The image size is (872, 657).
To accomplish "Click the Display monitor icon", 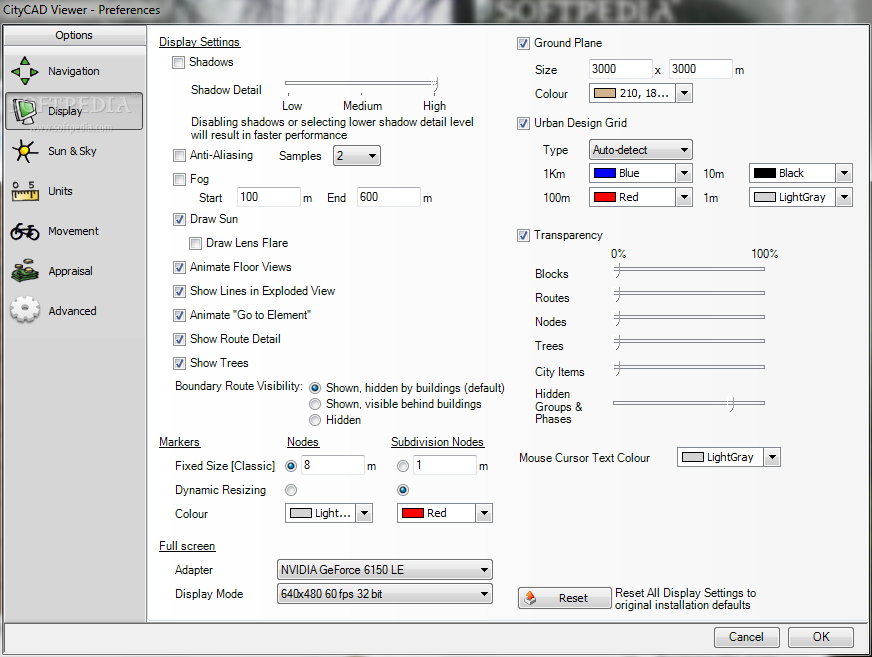I will coord(24,111).
